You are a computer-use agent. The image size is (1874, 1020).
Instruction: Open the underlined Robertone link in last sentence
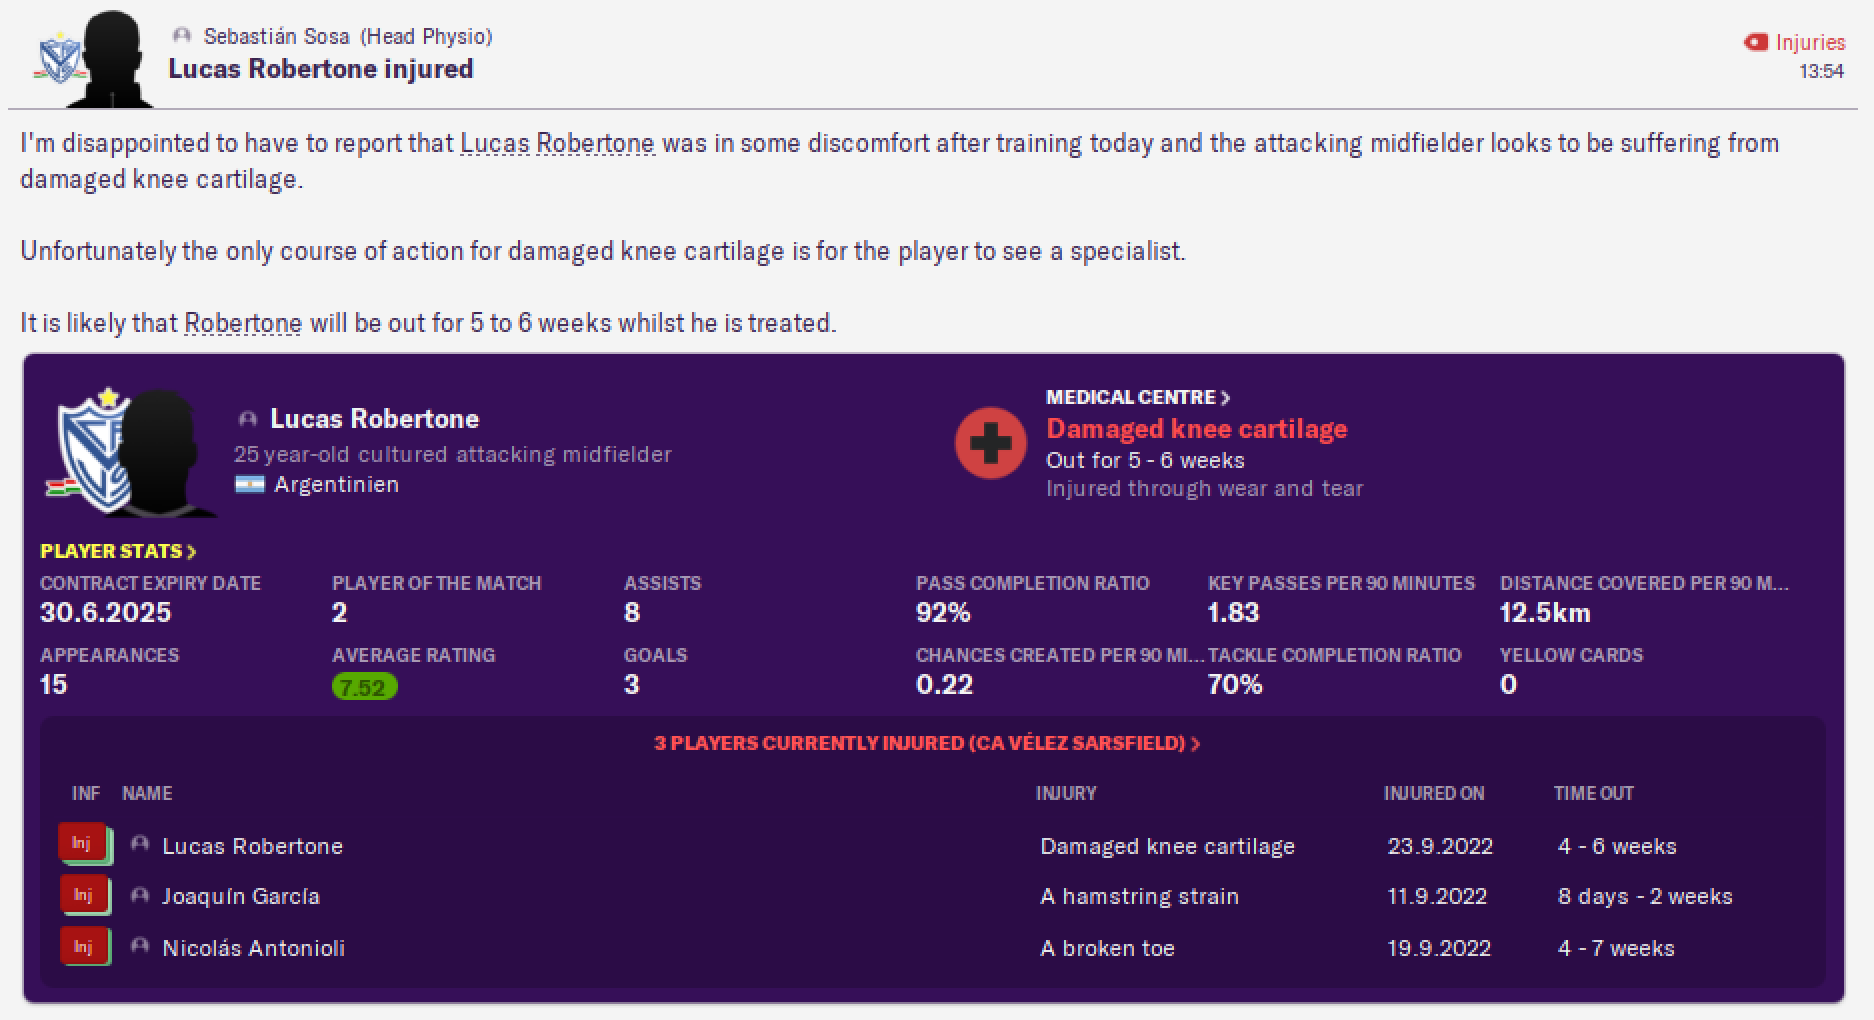[x=243, y=324]
